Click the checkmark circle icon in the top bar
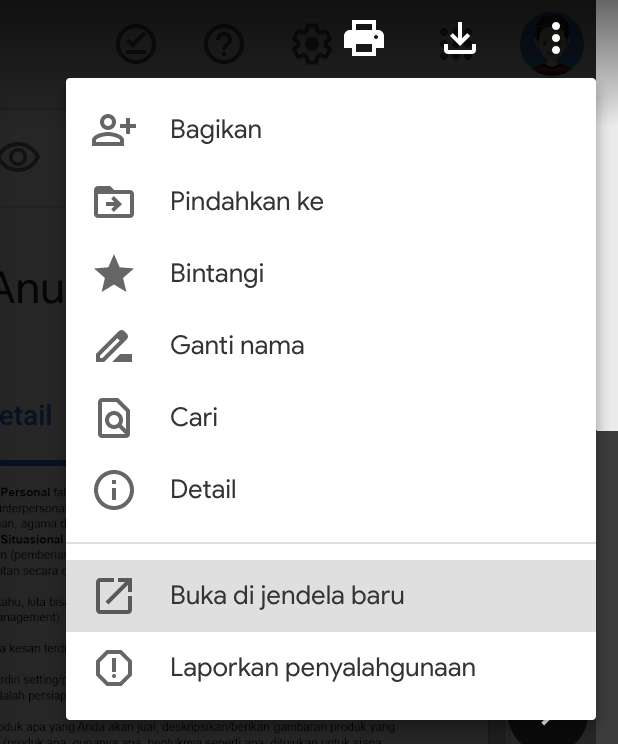The width and height of the screenshot is (618, 744). pyautogui.click(x=136, y=44)
